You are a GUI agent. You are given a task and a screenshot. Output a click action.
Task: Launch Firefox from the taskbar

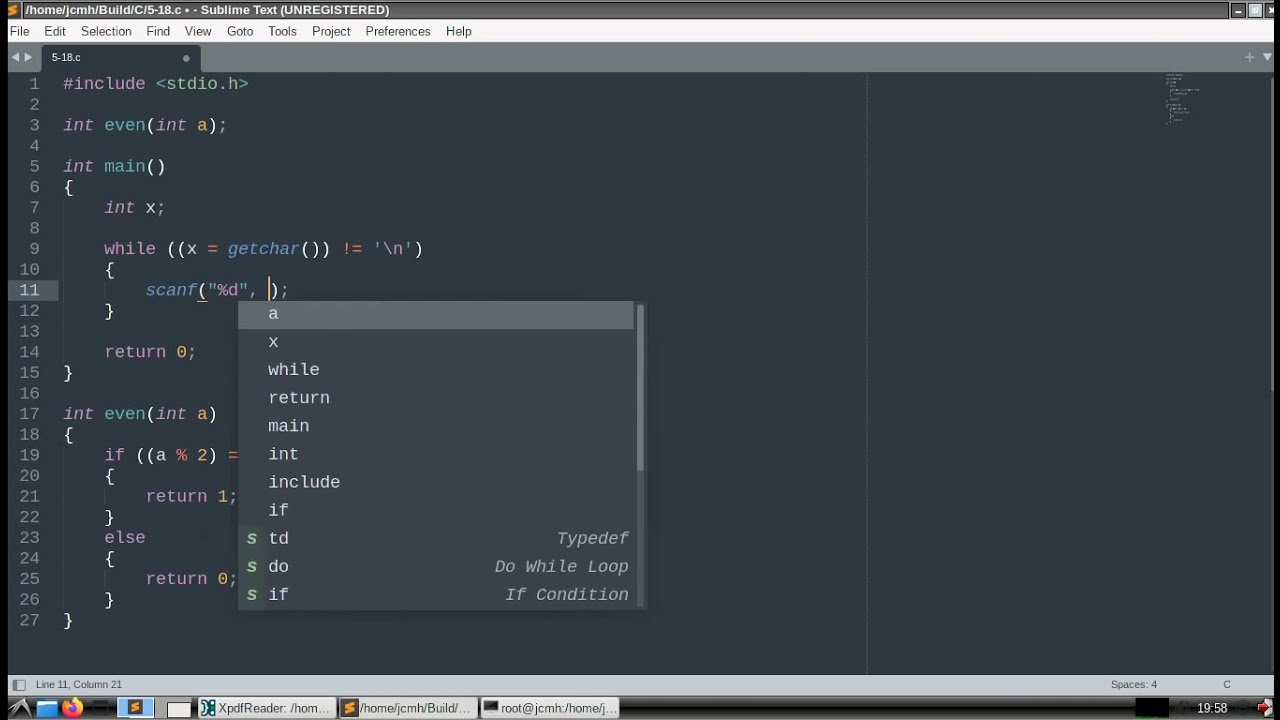tap(73, 708)
